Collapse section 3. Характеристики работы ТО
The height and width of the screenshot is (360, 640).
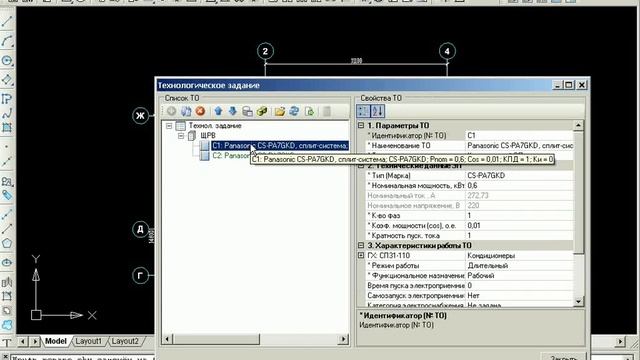pos(361,245)
